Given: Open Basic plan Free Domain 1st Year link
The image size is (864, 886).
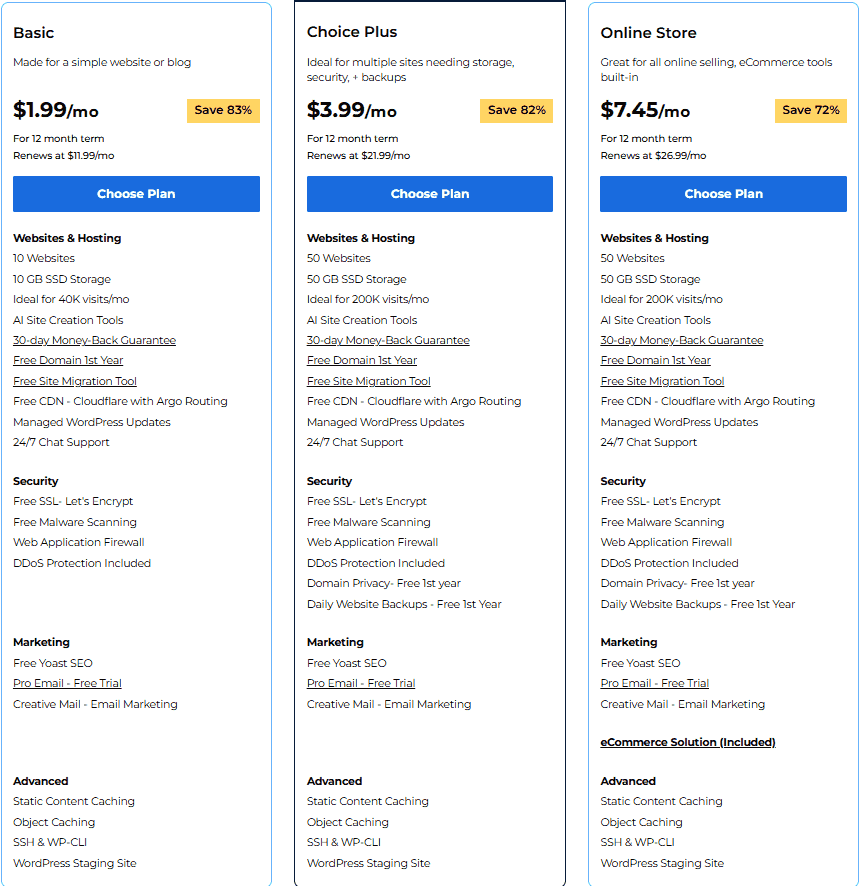Looking at the screenshot, I should pyautogui.click(x=68, y=361).
